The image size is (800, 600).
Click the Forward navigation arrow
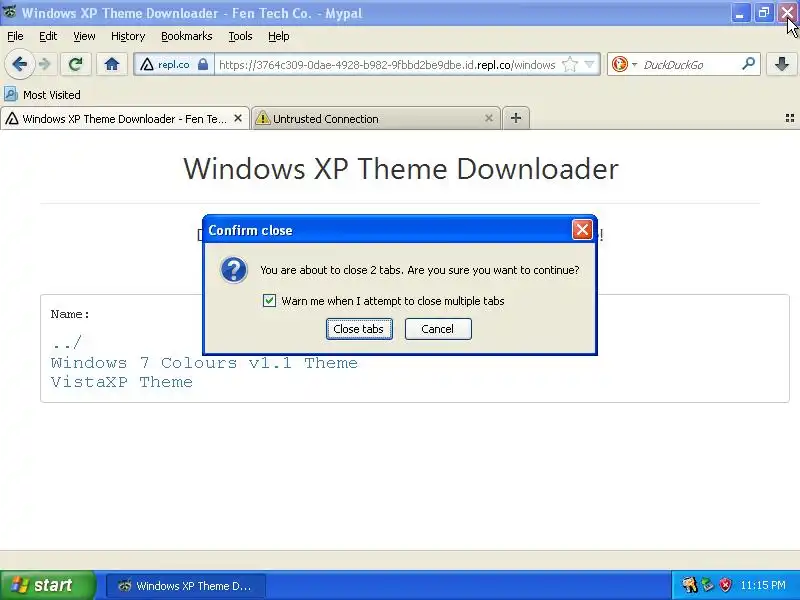click(45, 64)
